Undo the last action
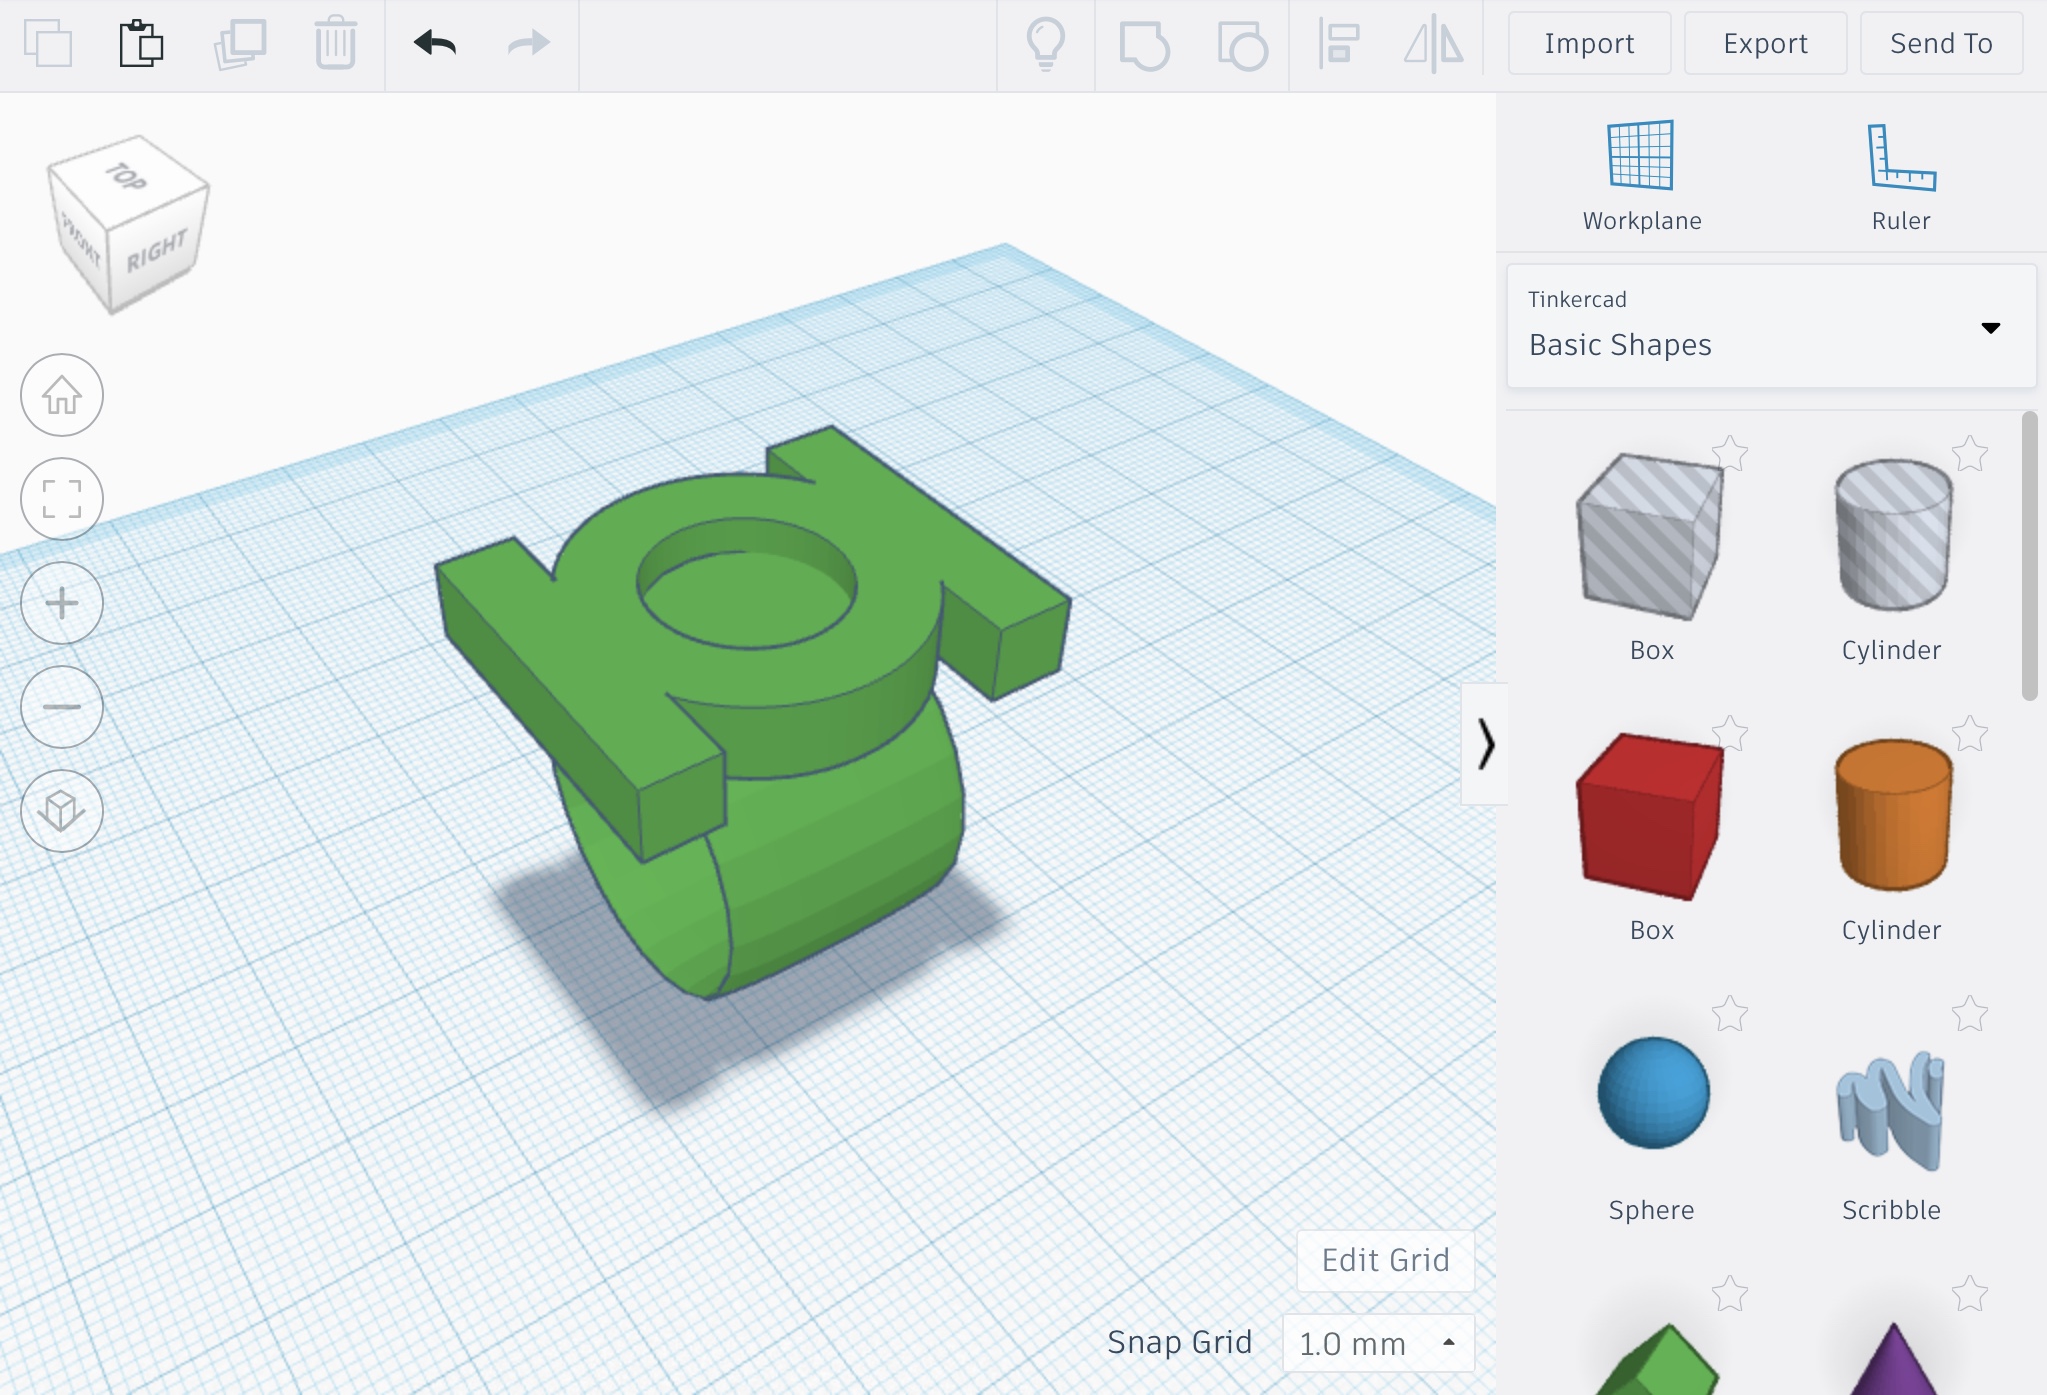 (x=435, y=43)
